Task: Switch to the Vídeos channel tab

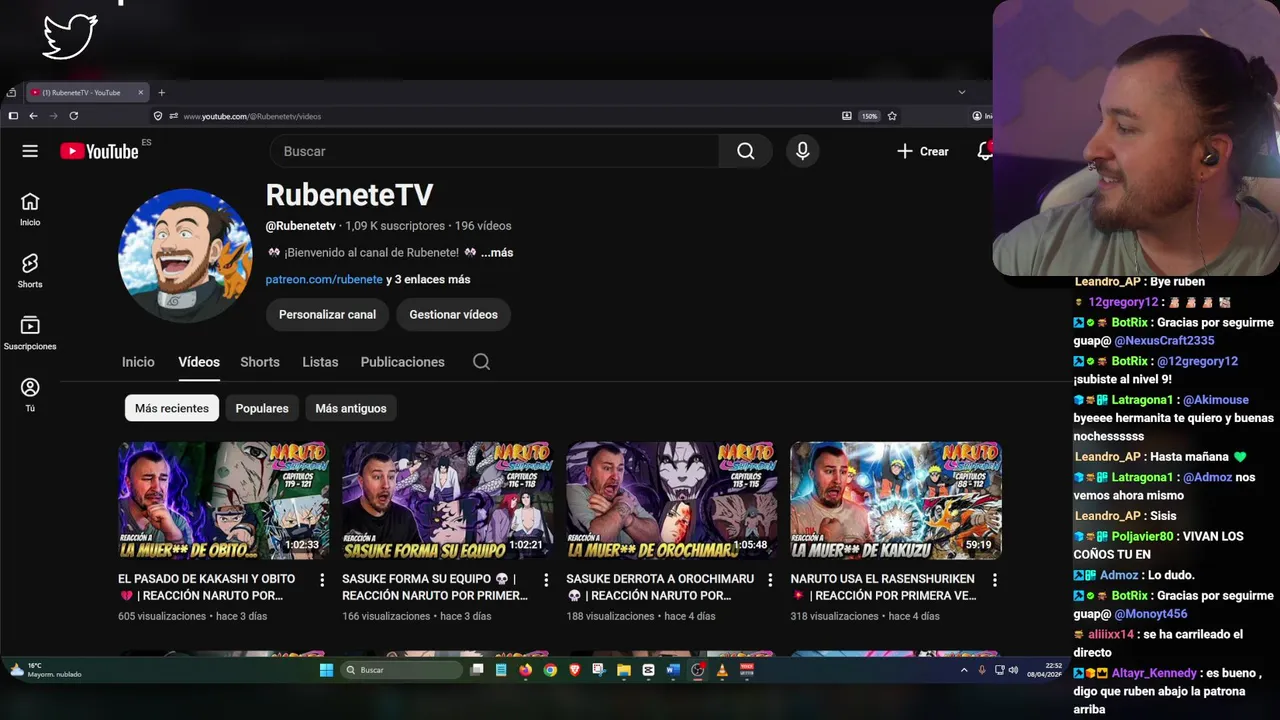Action: coord(199,362)
